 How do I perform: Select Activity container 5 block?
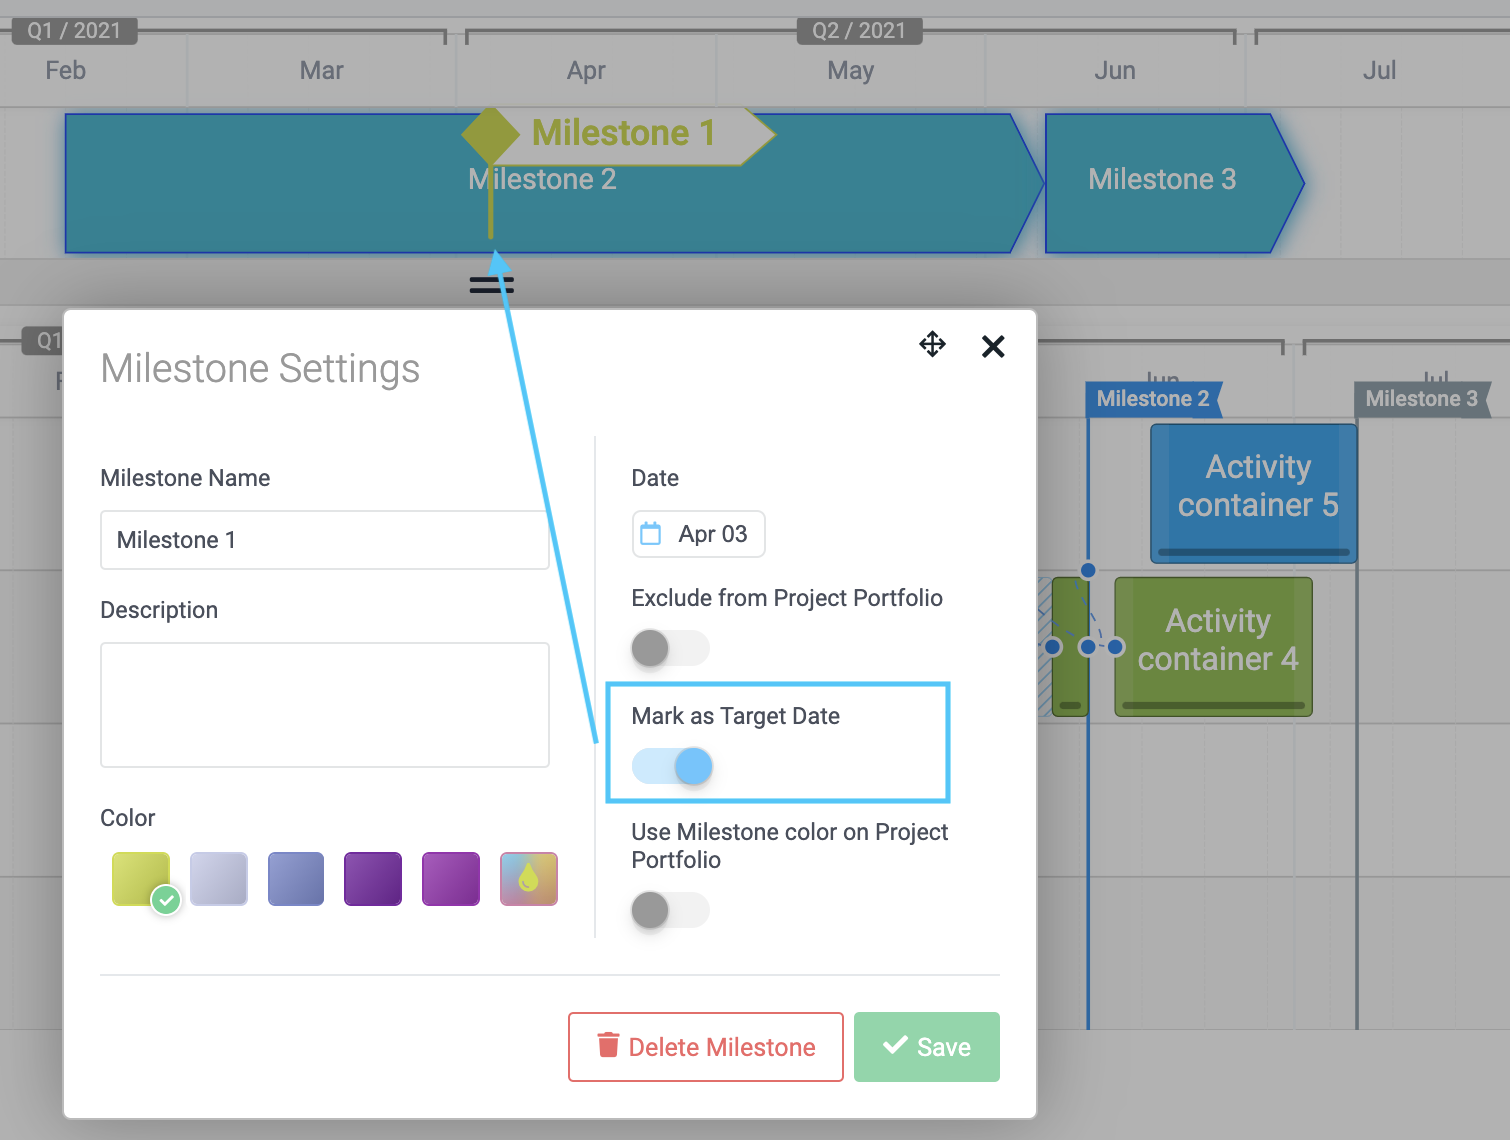(1254, 490)
